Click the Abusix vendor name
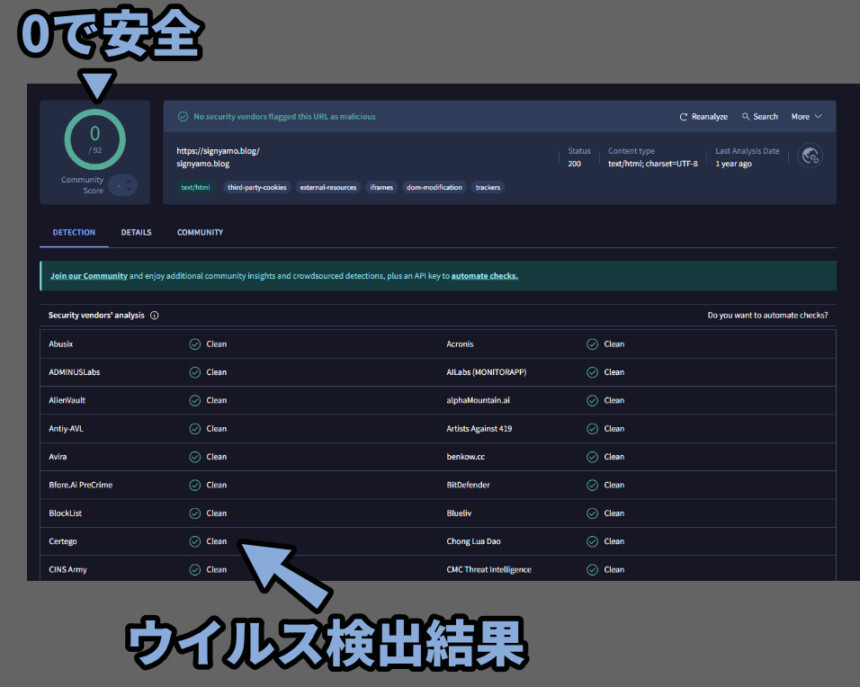This screenshot has width=860, height=687. pos(61,344)
